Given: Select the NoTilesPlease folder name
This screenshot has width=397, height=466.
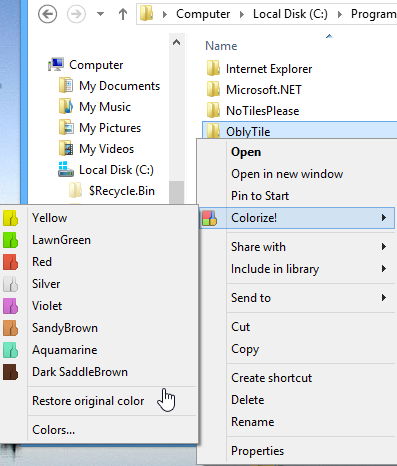Looking at the screenshot, I should 263,111.
